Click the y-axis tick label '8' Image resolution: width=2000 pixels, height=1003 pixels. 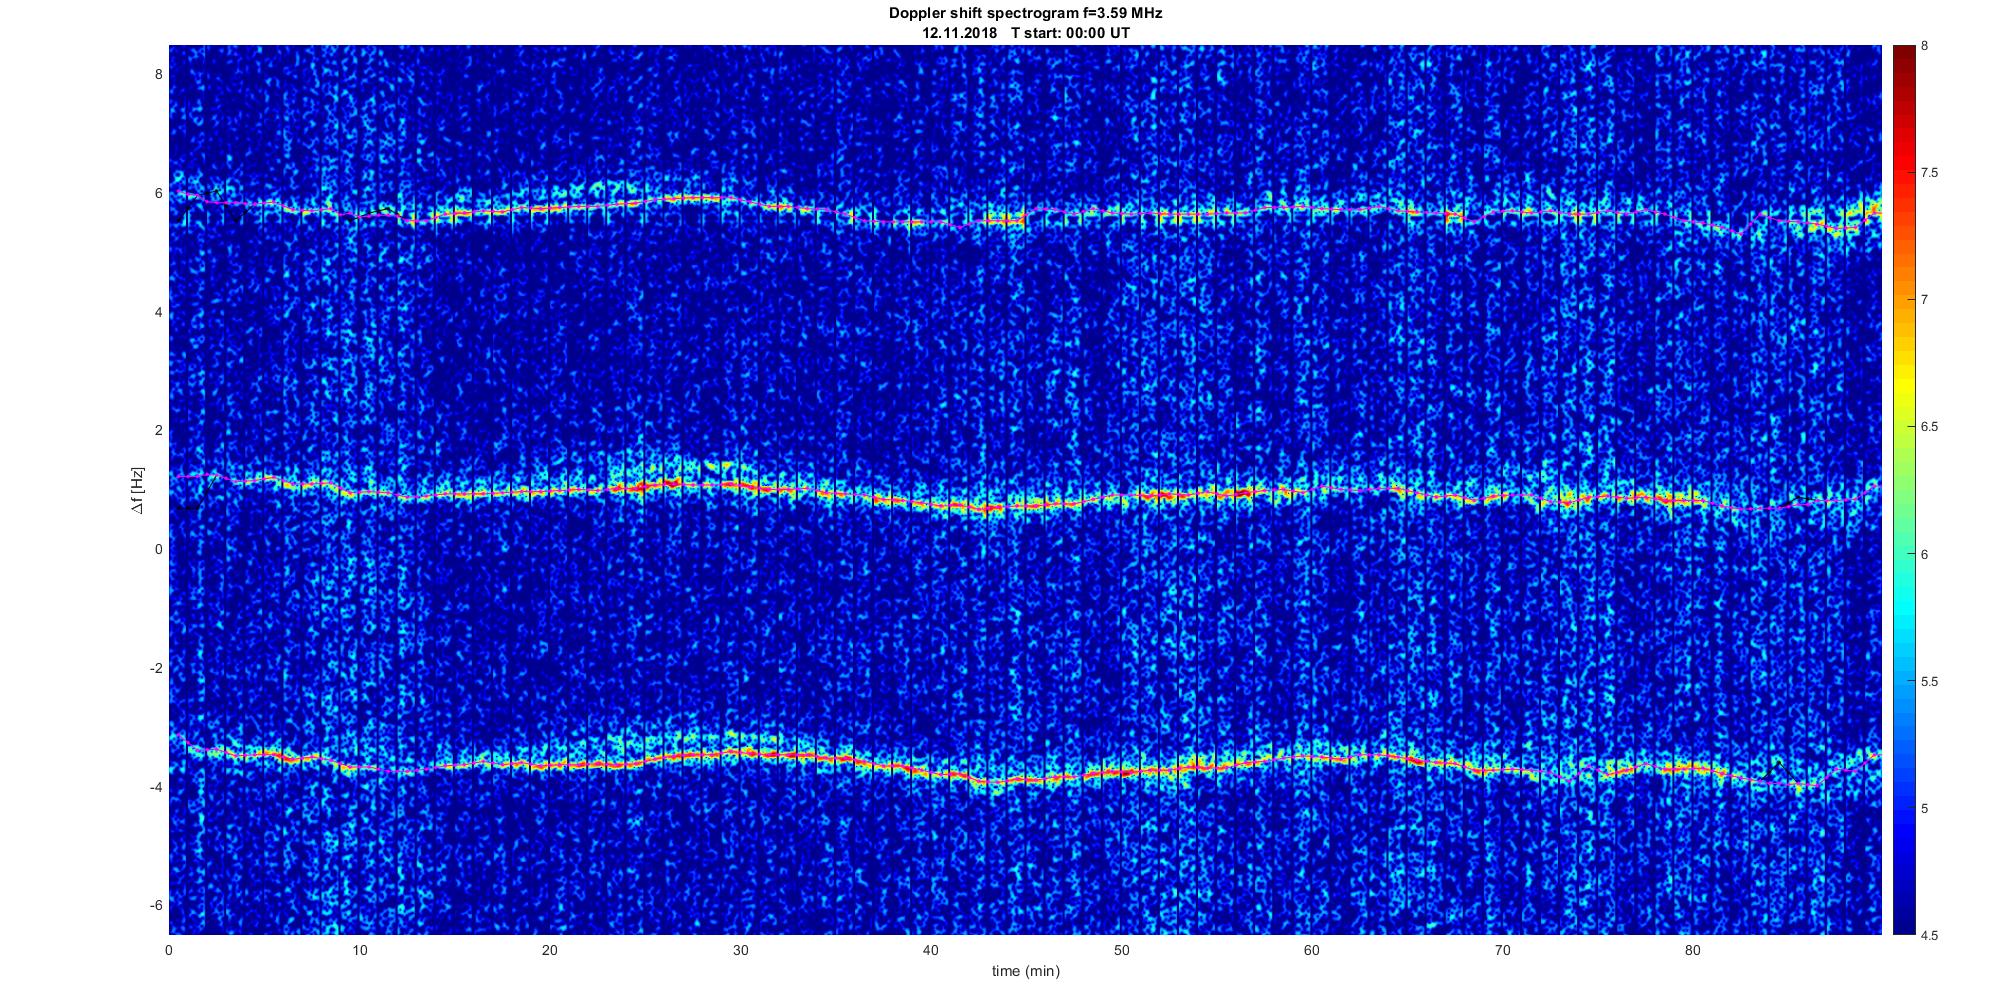[157, 74]
